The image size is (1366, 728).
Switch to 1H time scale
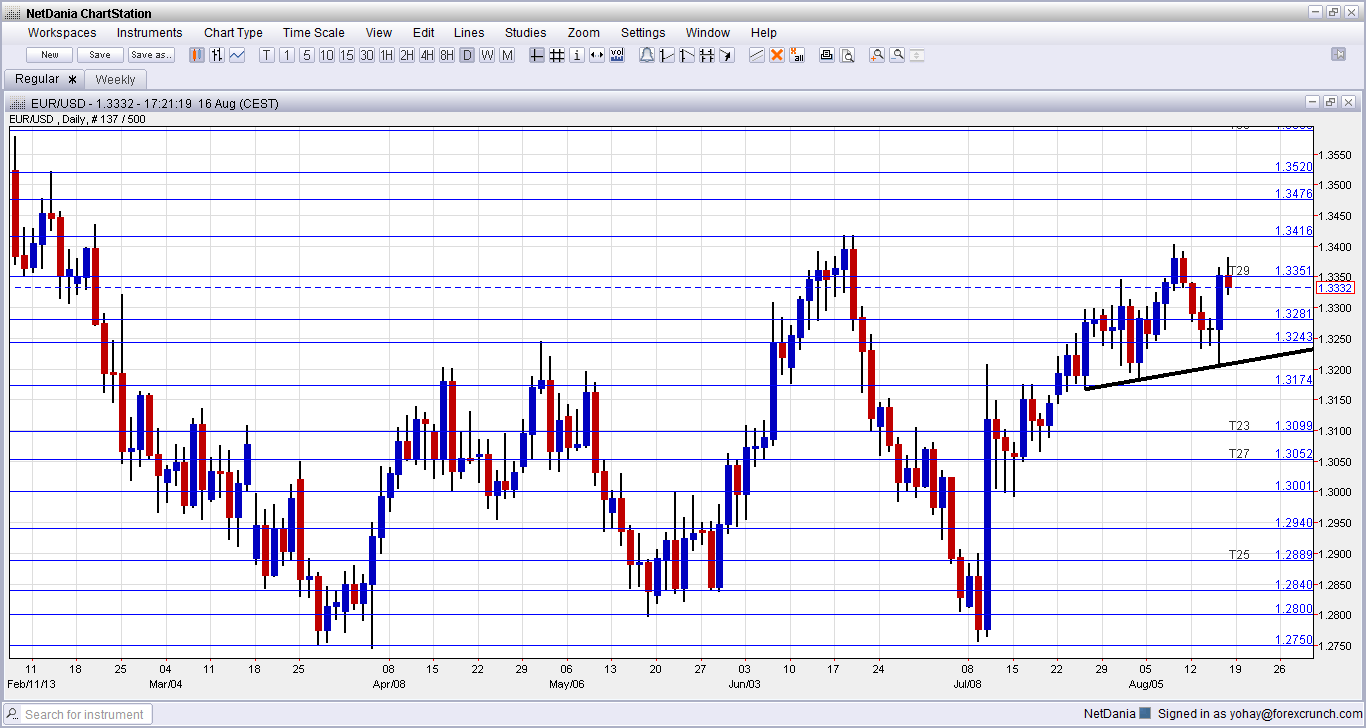tap(387, 55)
